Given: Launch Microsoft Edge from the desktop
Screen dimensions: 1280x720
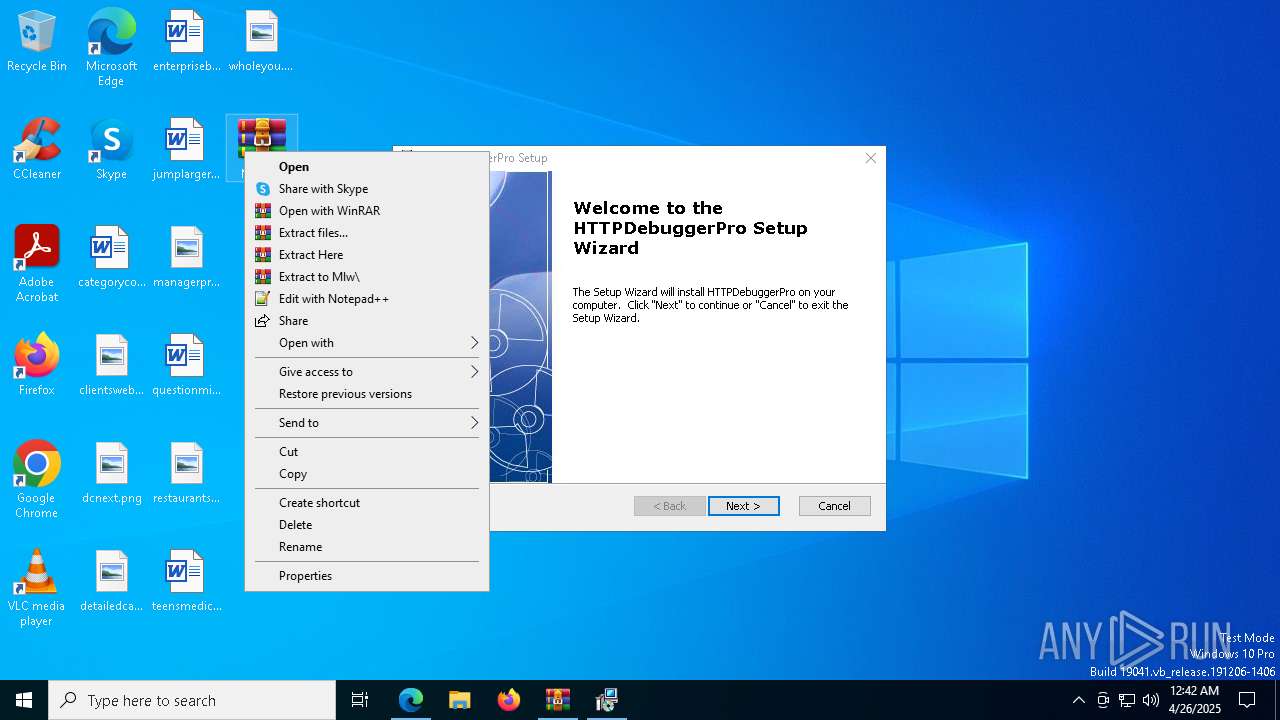Looking at the screenshot, I should click(111, 48).
